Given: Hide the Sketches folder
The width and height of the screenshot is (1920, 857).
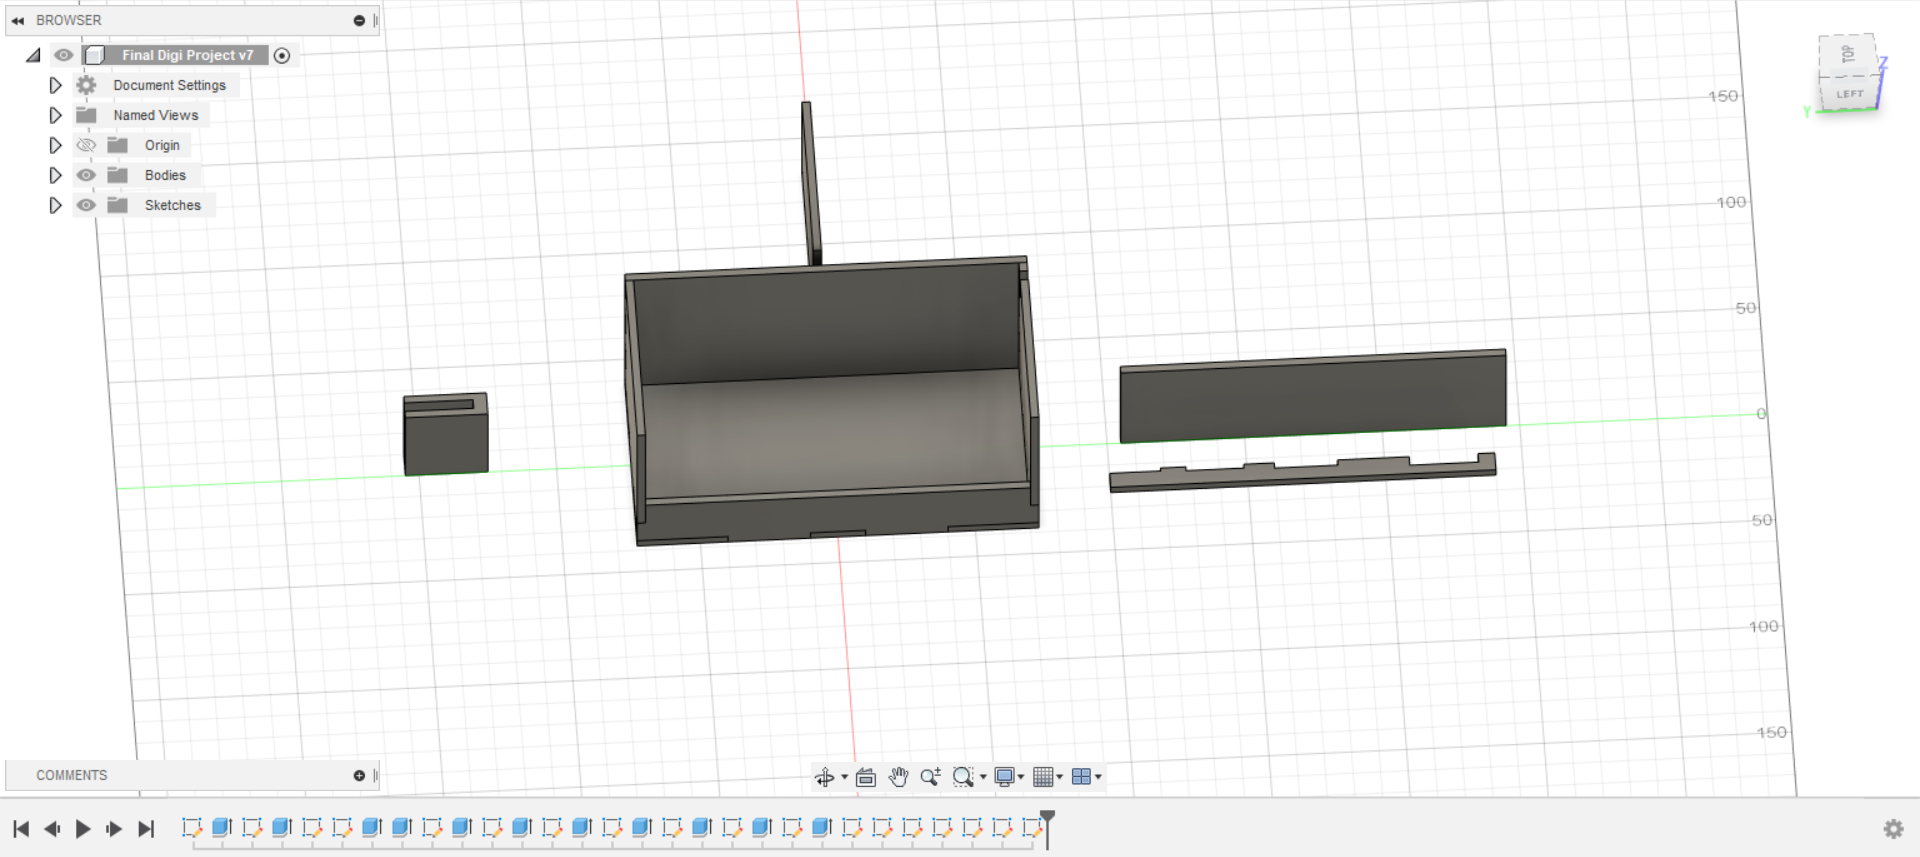Looking at the screenshot, I should point(87,205).
